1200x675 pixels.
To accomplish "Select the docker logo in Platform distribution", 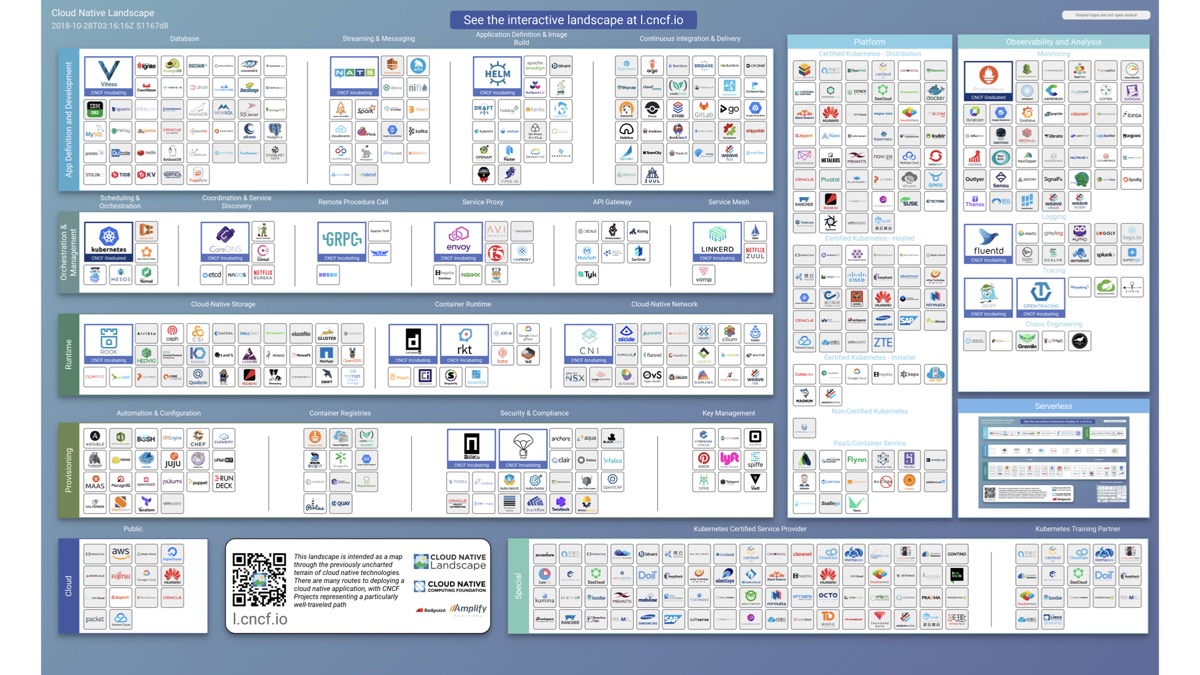I will pos(935,93).
